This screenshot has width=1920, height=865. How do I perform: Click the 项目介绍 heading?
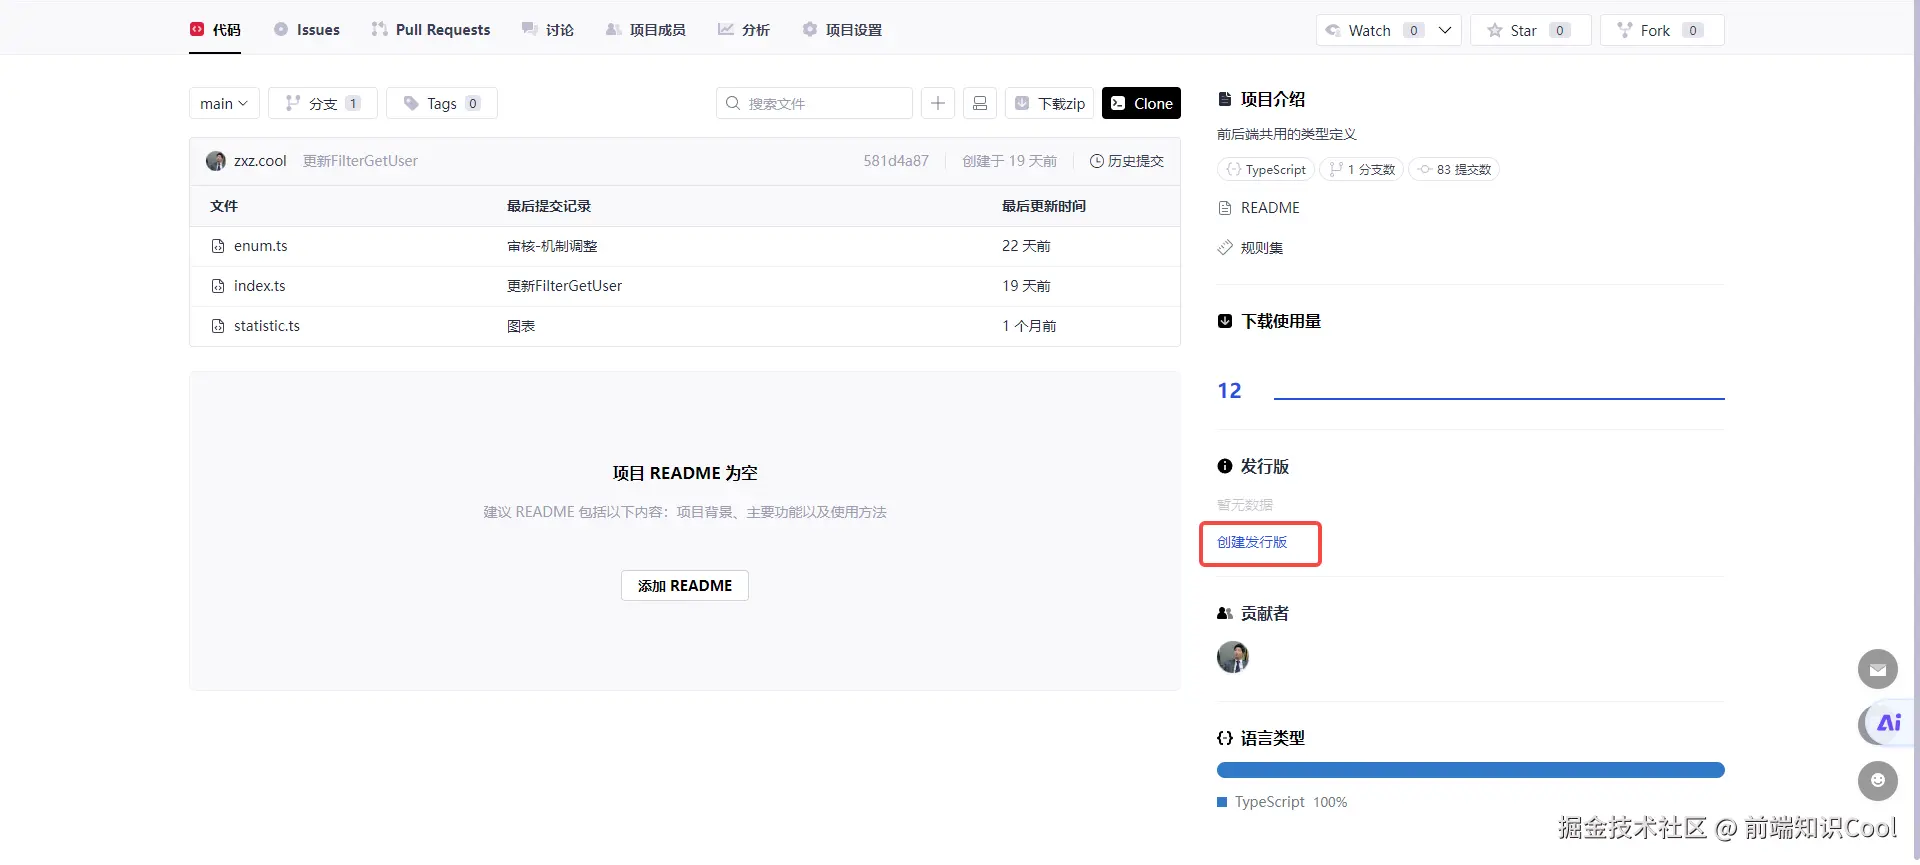point(1261,99)
